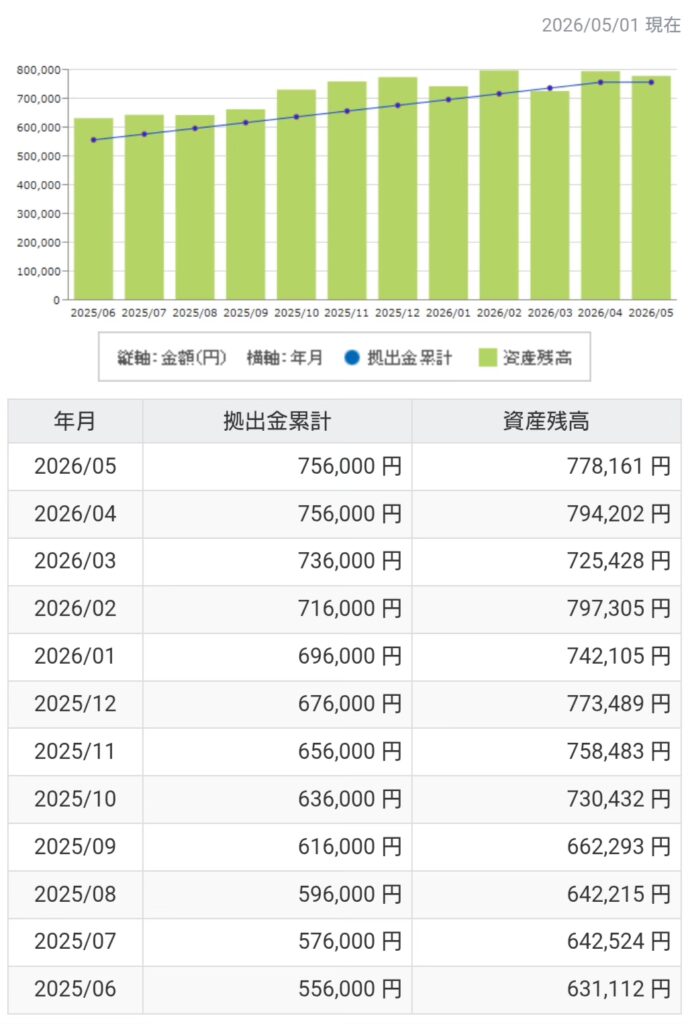
Task: Click the 631,112 円 balance cell
Action: click(546, 989)
